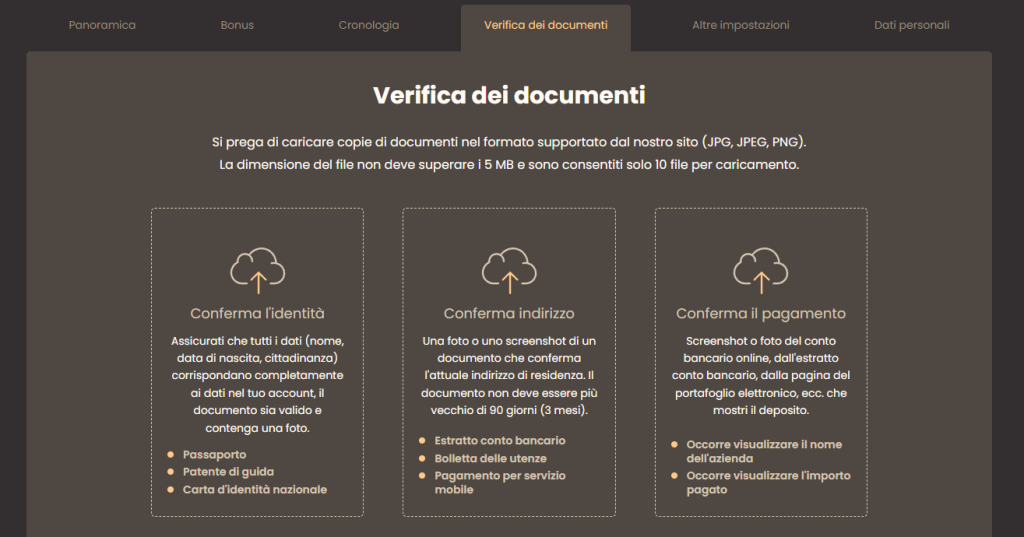
Task: Click the identity upload cloud icon
Action: point(257,269)
